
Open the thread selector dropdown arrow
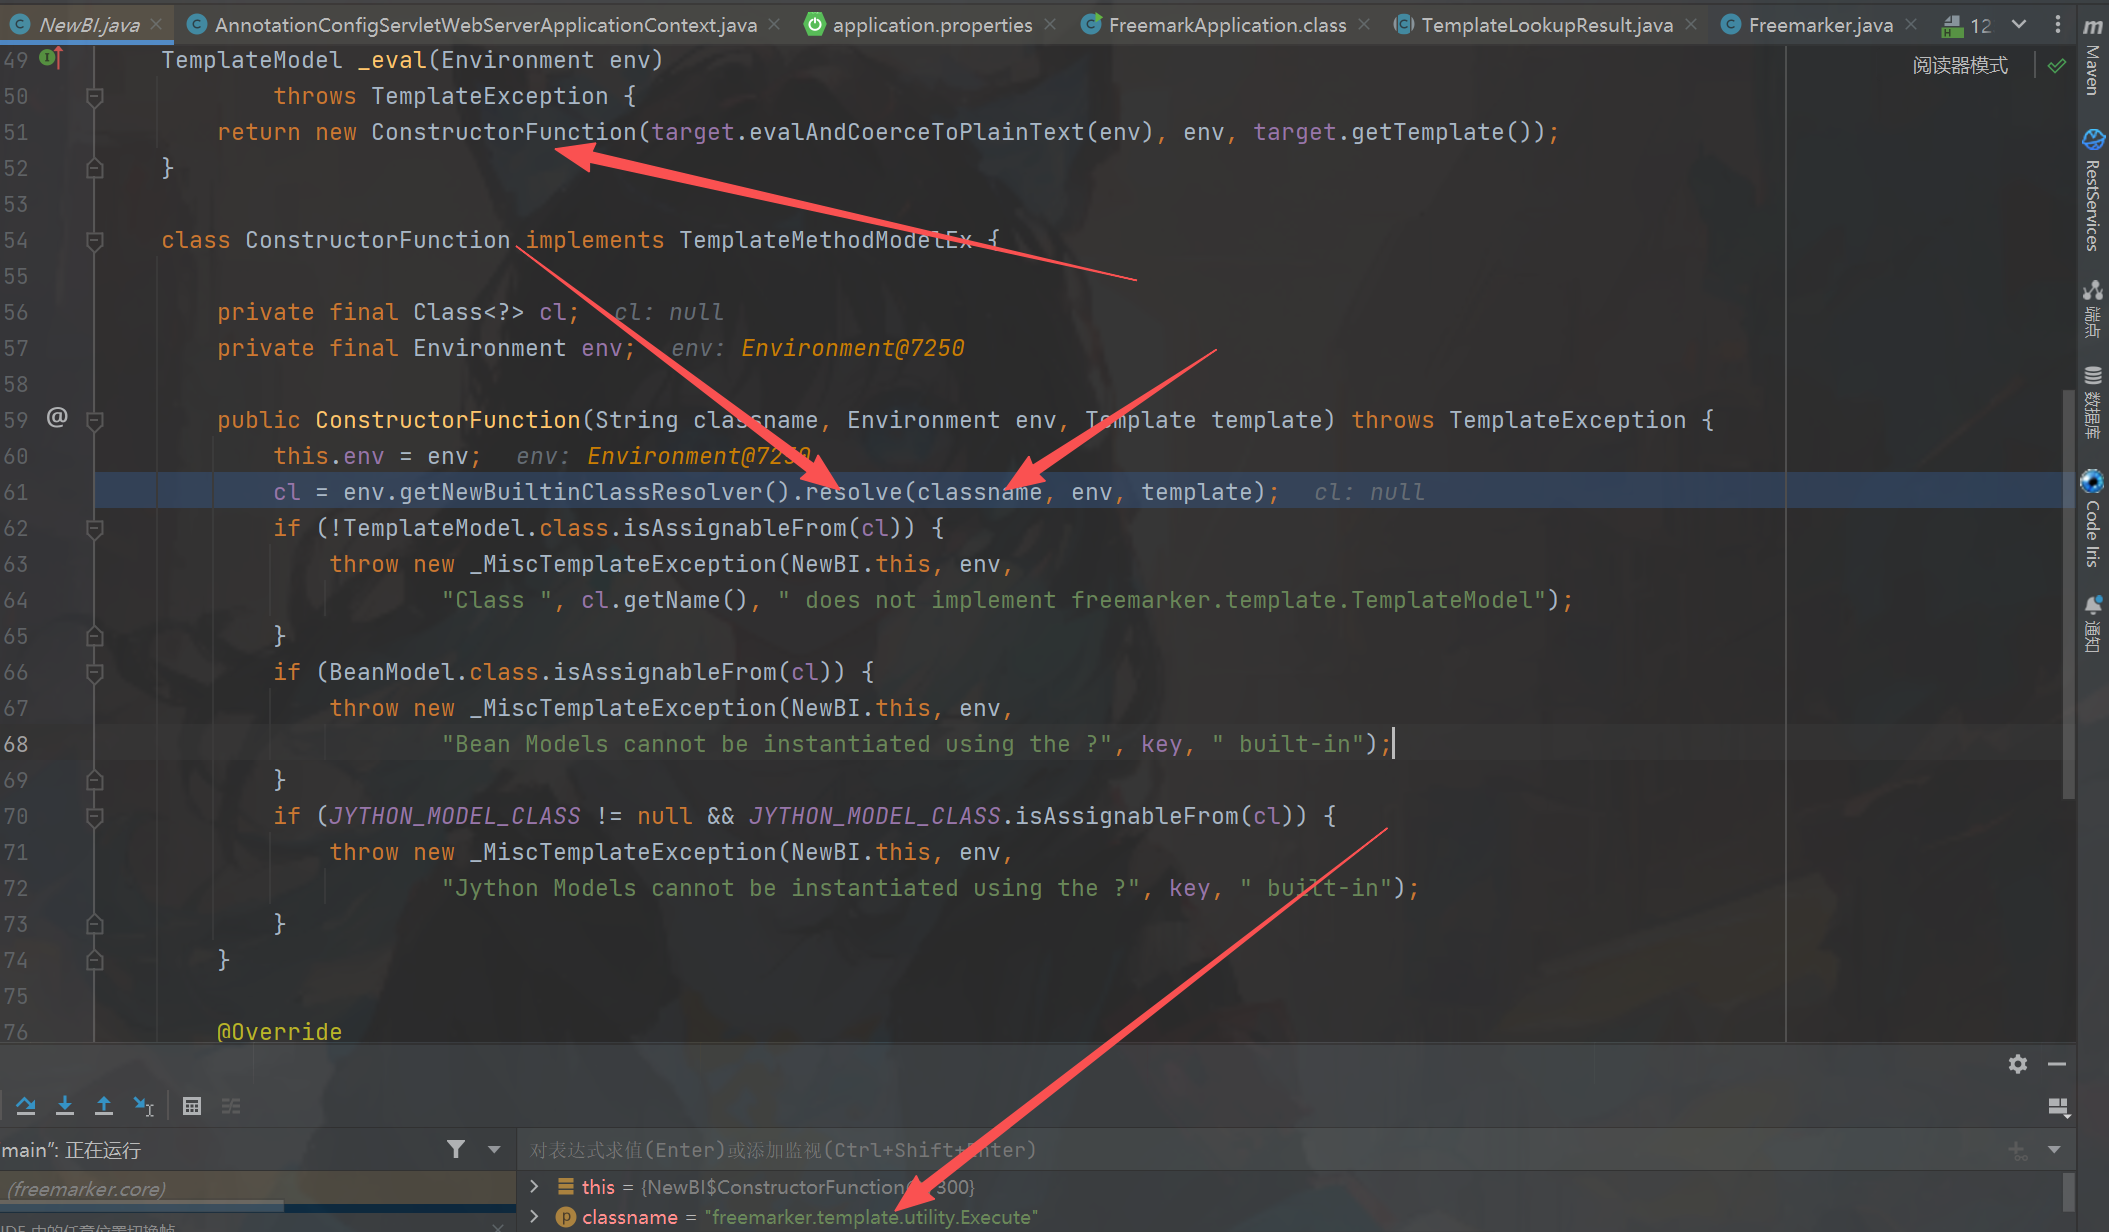(x=494, y=1149)
